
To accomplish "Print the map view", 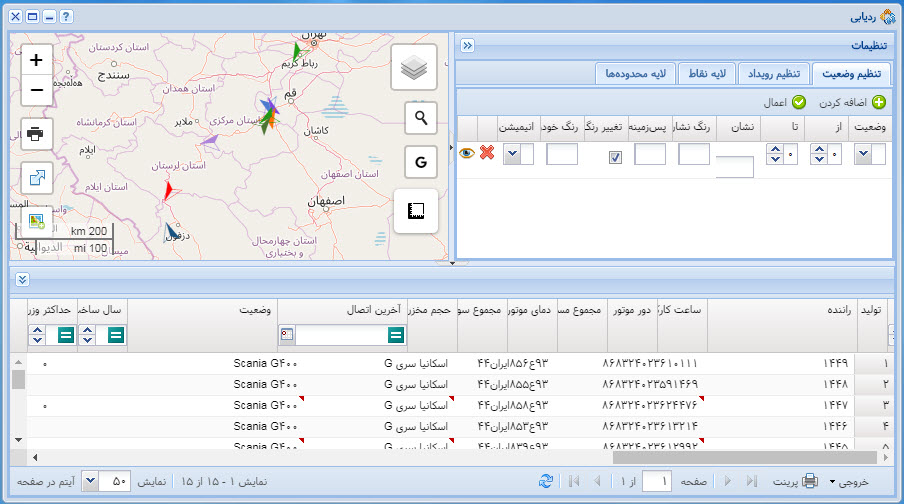I will point(37,133).
